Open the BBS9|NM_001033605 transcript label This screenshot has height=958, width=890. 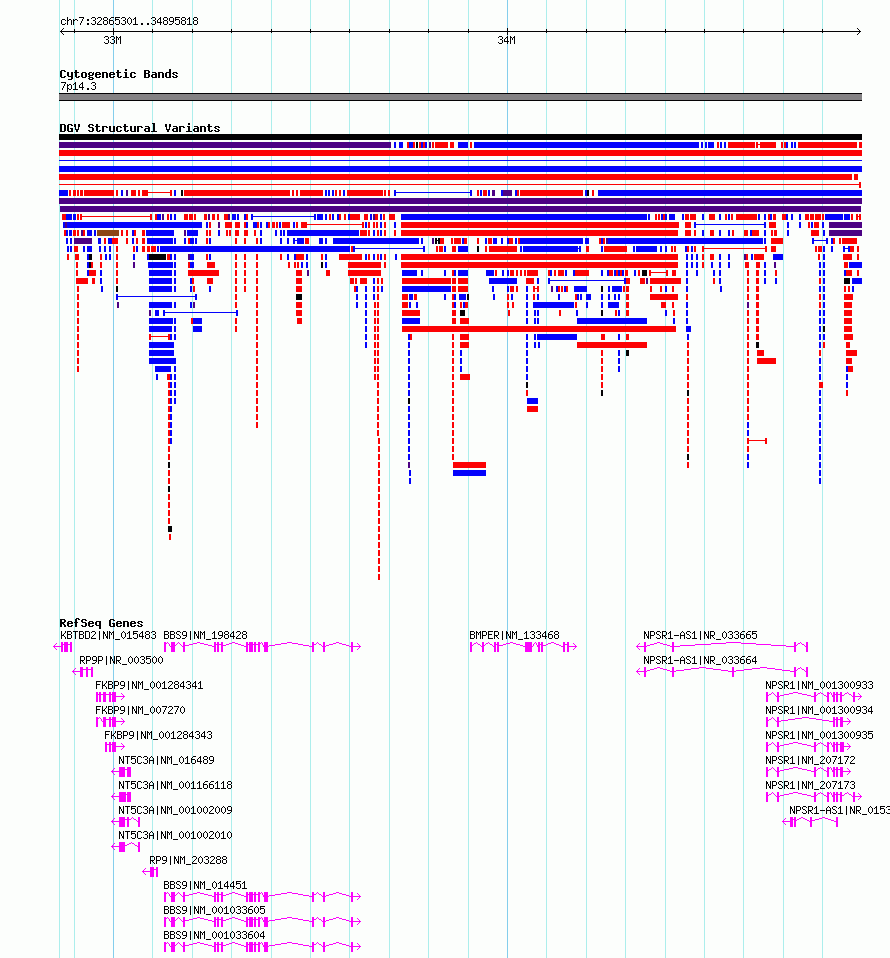click(x=214, y=910)
